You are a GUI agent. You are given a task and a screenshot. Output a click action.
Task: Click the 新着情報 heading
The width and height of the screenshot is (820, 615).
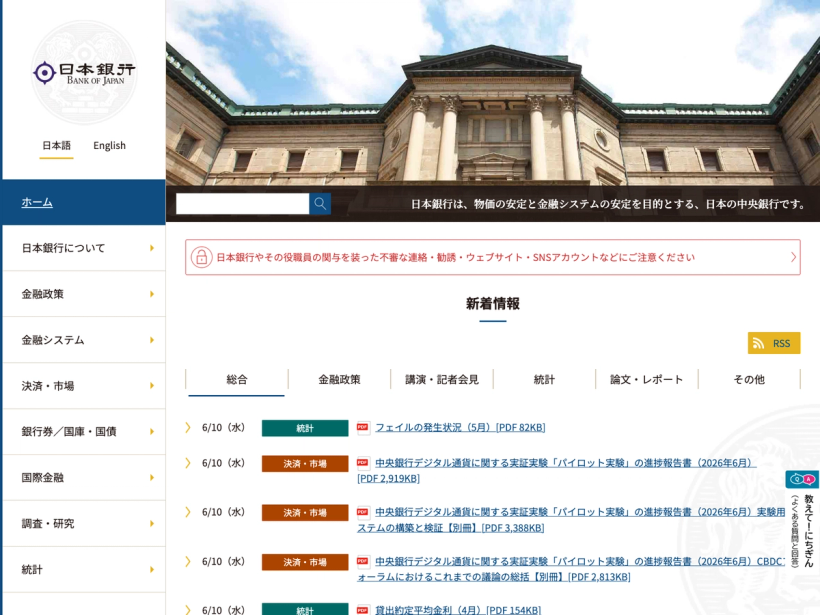coord(493,303)
